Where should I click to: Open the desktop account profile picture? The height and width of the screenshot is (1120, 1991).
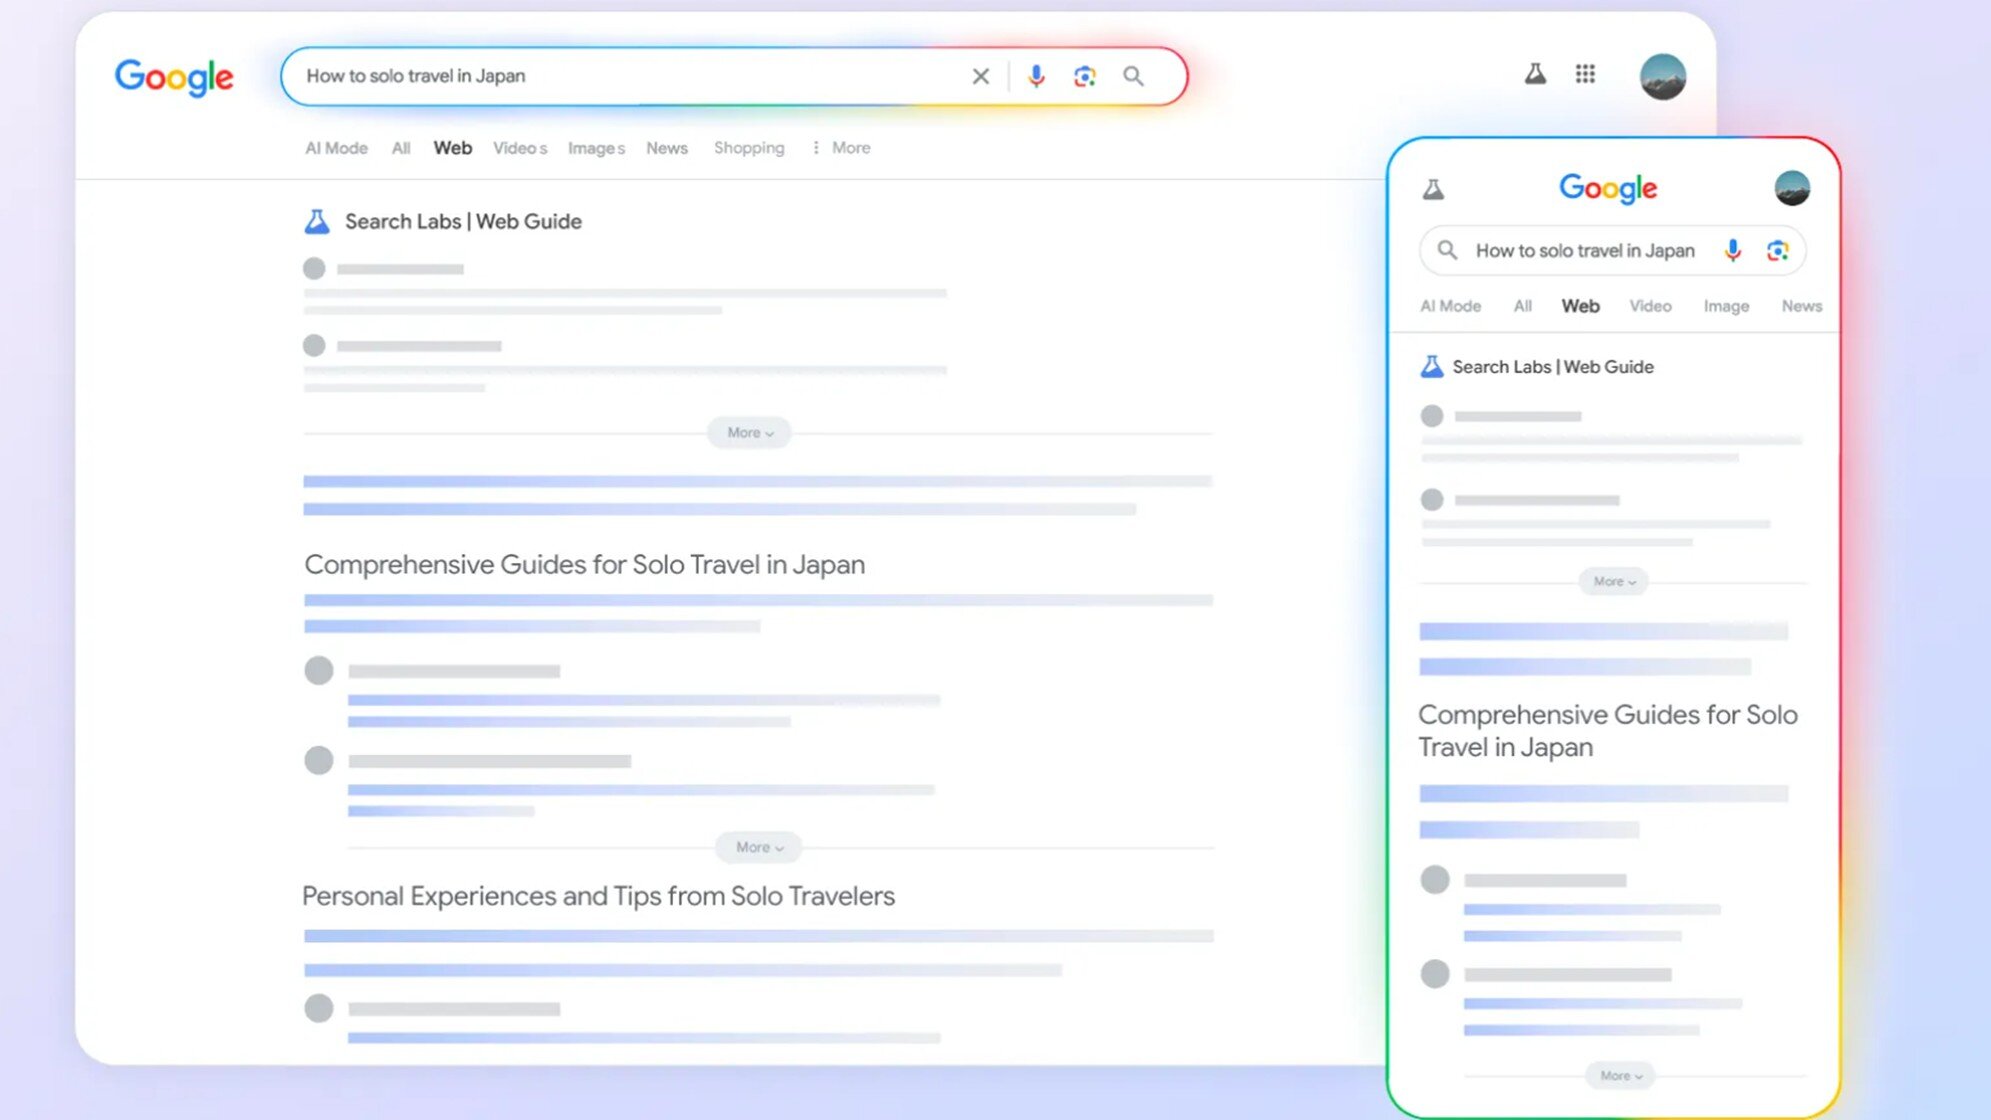pos(1662,76)
